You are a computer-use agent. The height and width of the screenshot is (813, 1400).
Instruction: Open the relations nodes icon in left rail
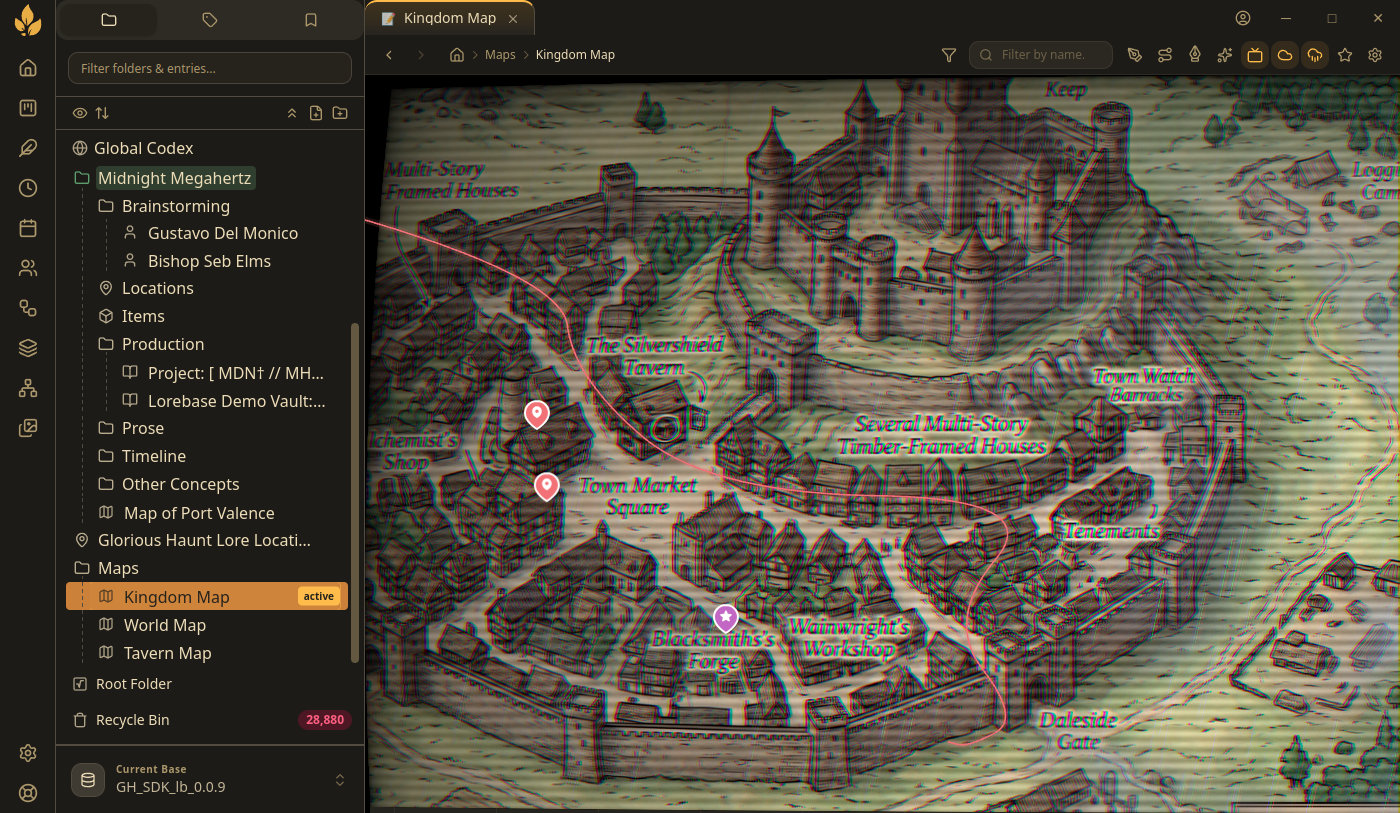tap(28, 308)
